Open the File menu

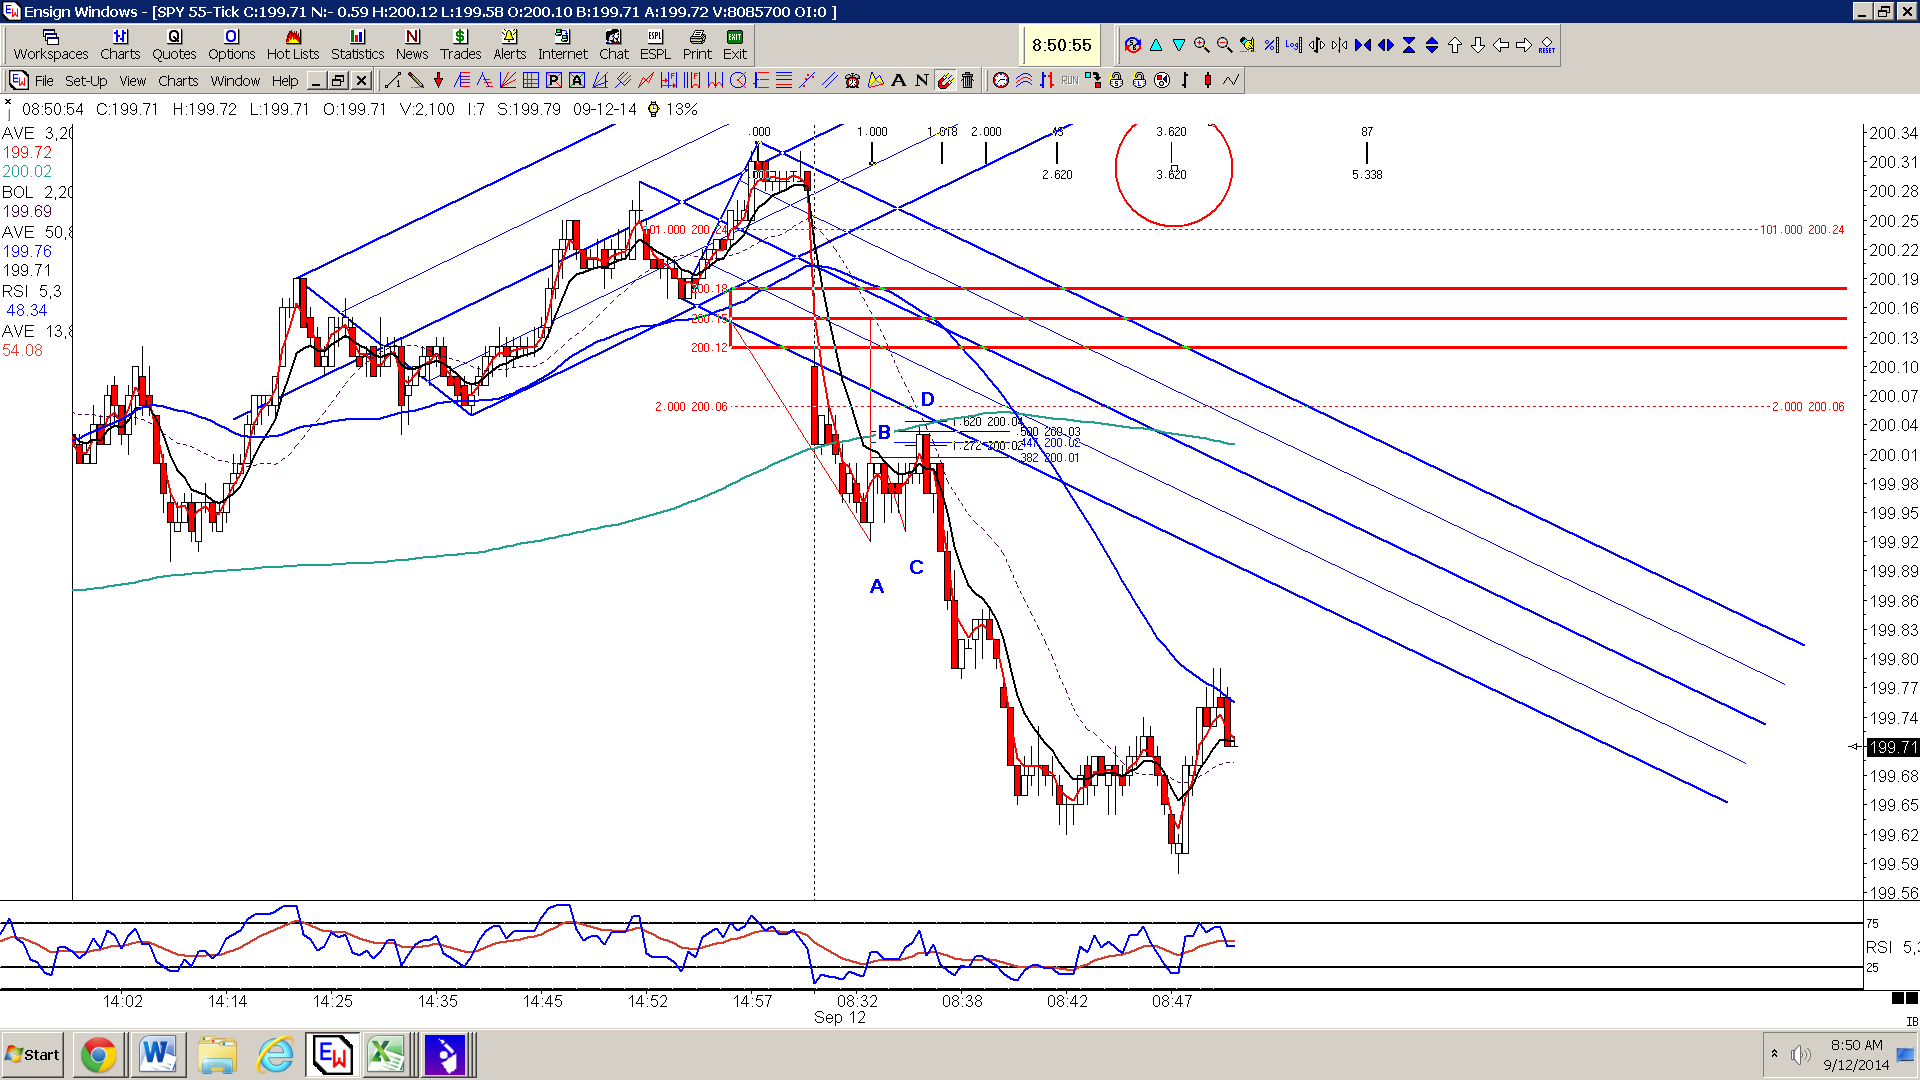(44, 81)
